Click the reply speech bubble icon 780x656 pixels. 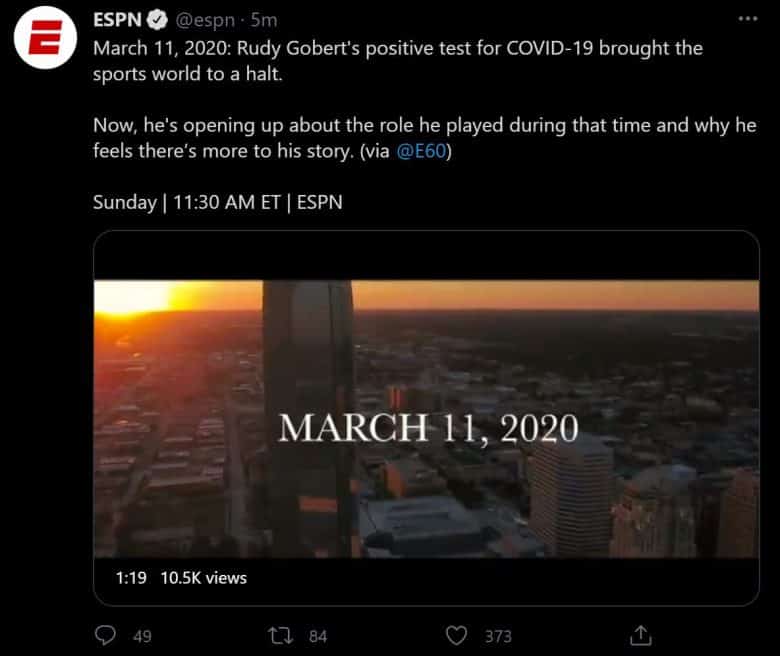(x=106, y=635)
